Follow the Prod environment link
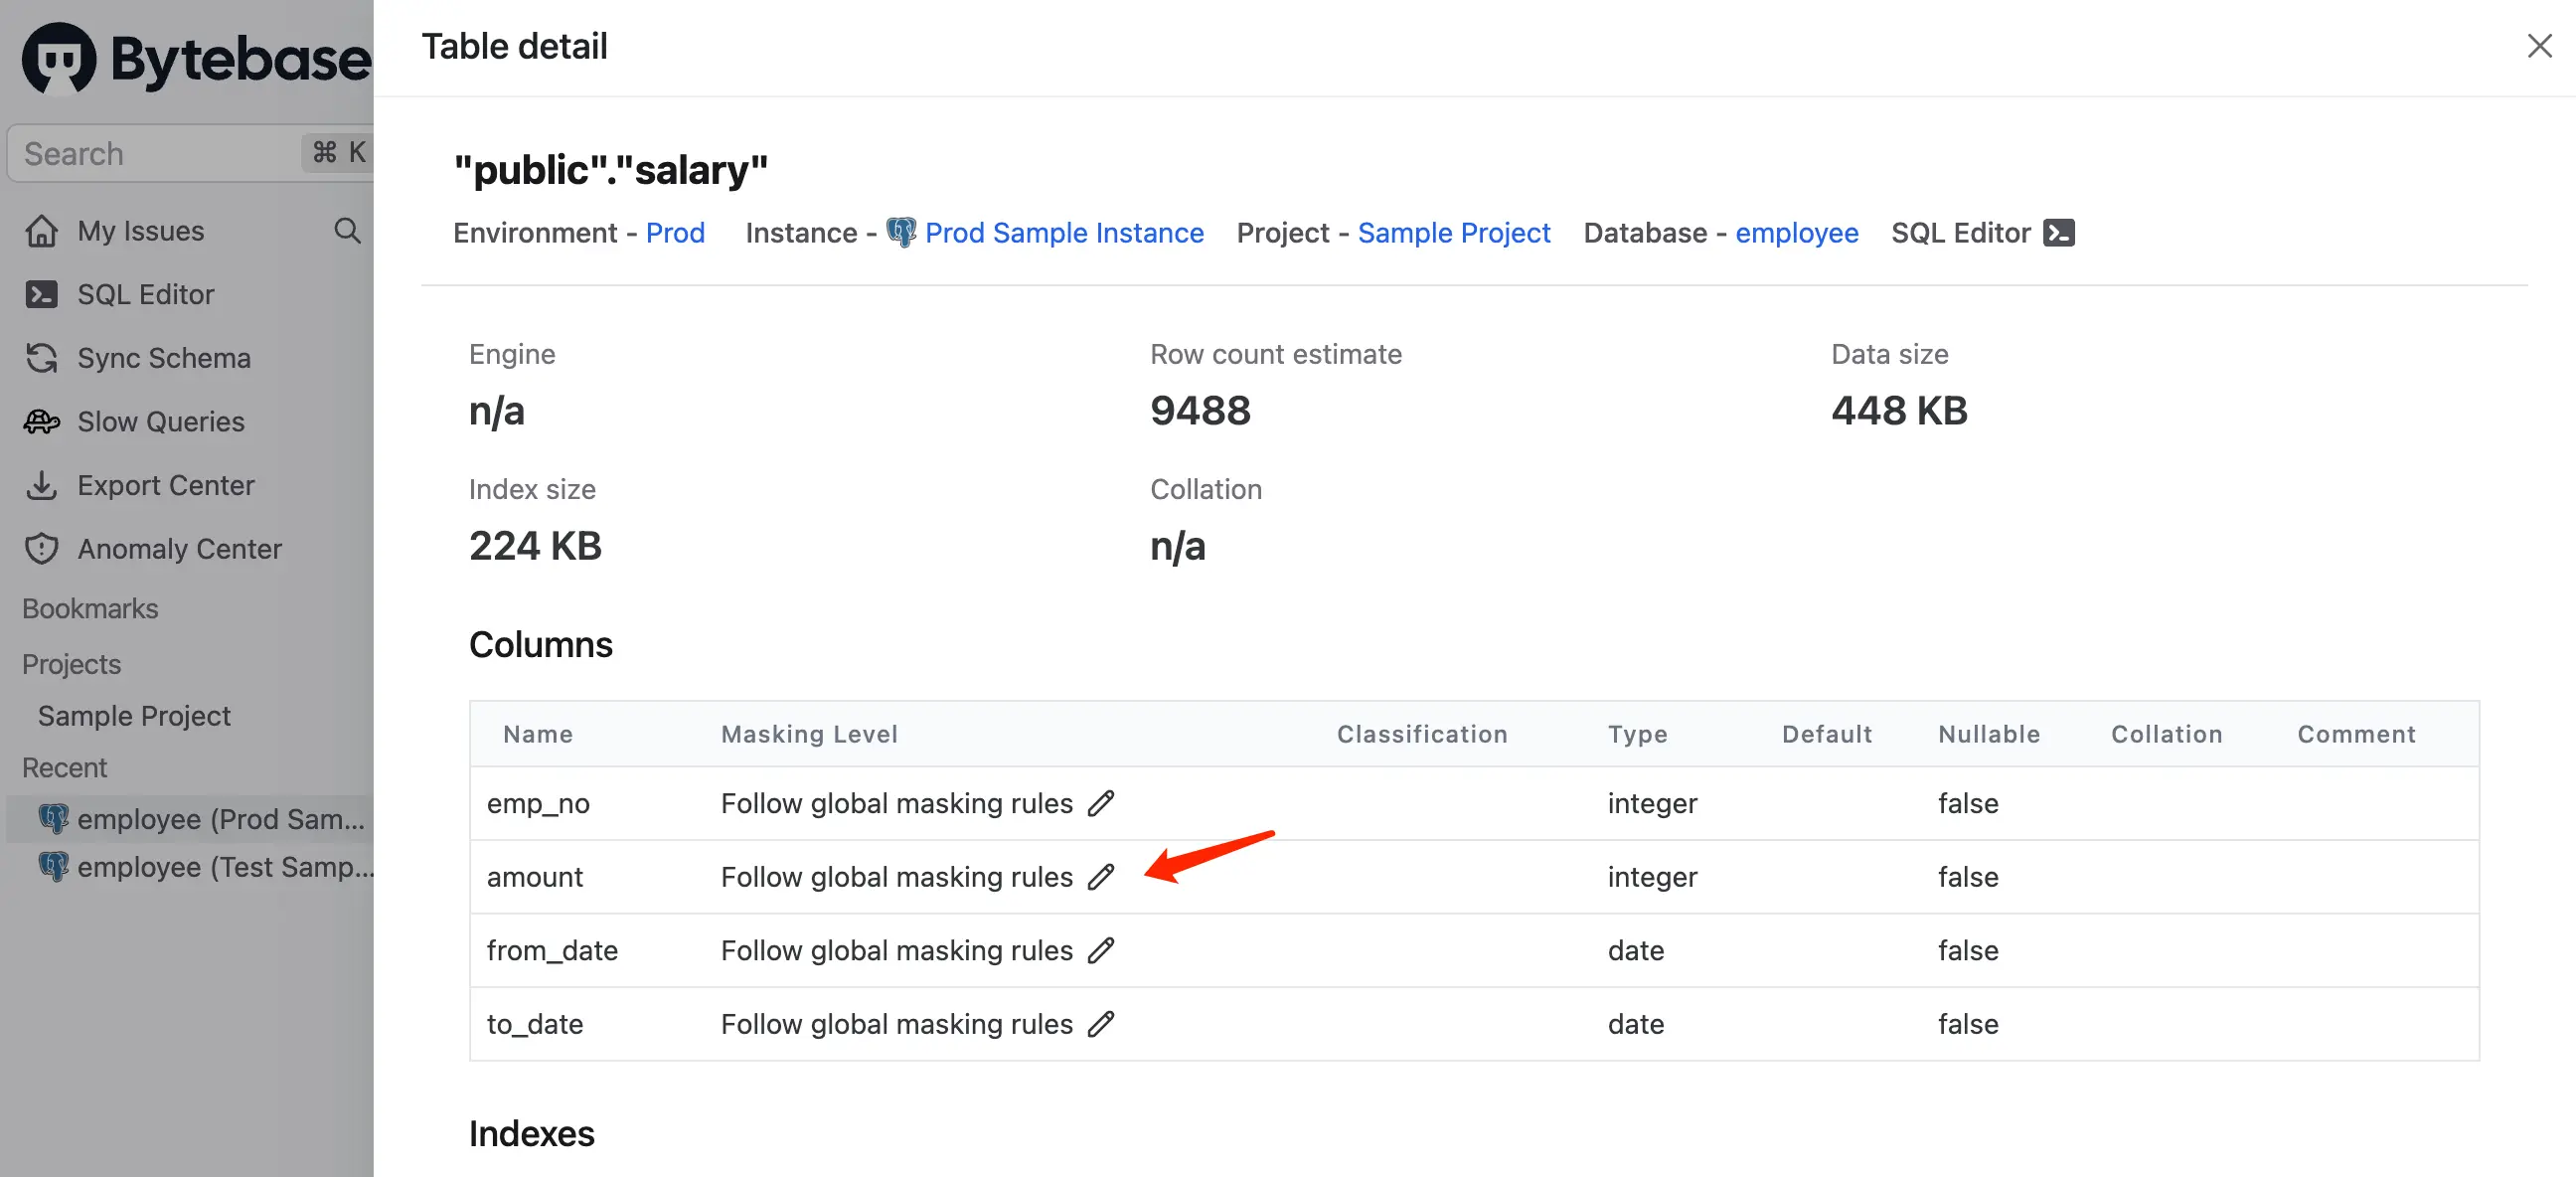The height and width of the screenshot is (1177, 2576). point(675,233)
